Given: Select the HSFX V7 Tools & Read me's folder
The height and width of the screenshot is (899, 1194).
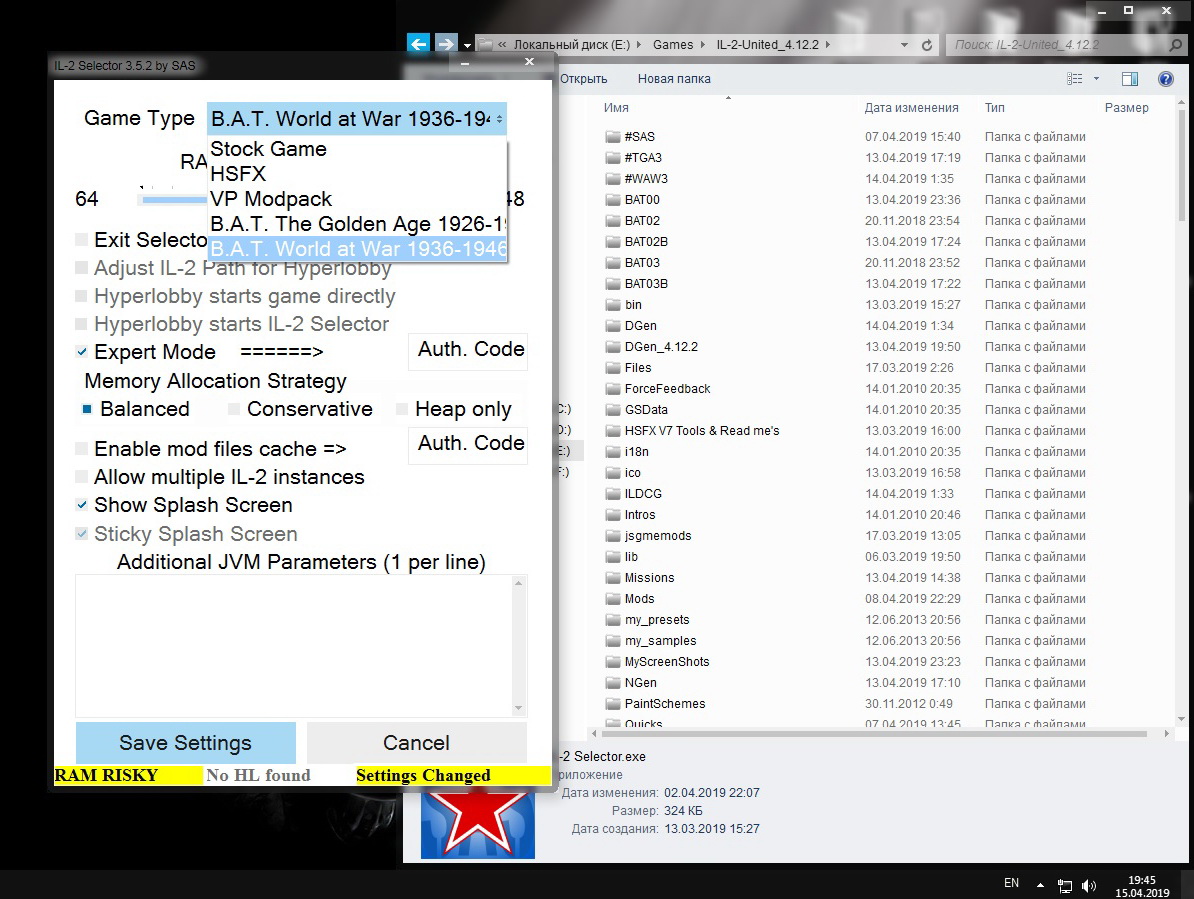Looking at the screenshot, I should coord(701,431).
